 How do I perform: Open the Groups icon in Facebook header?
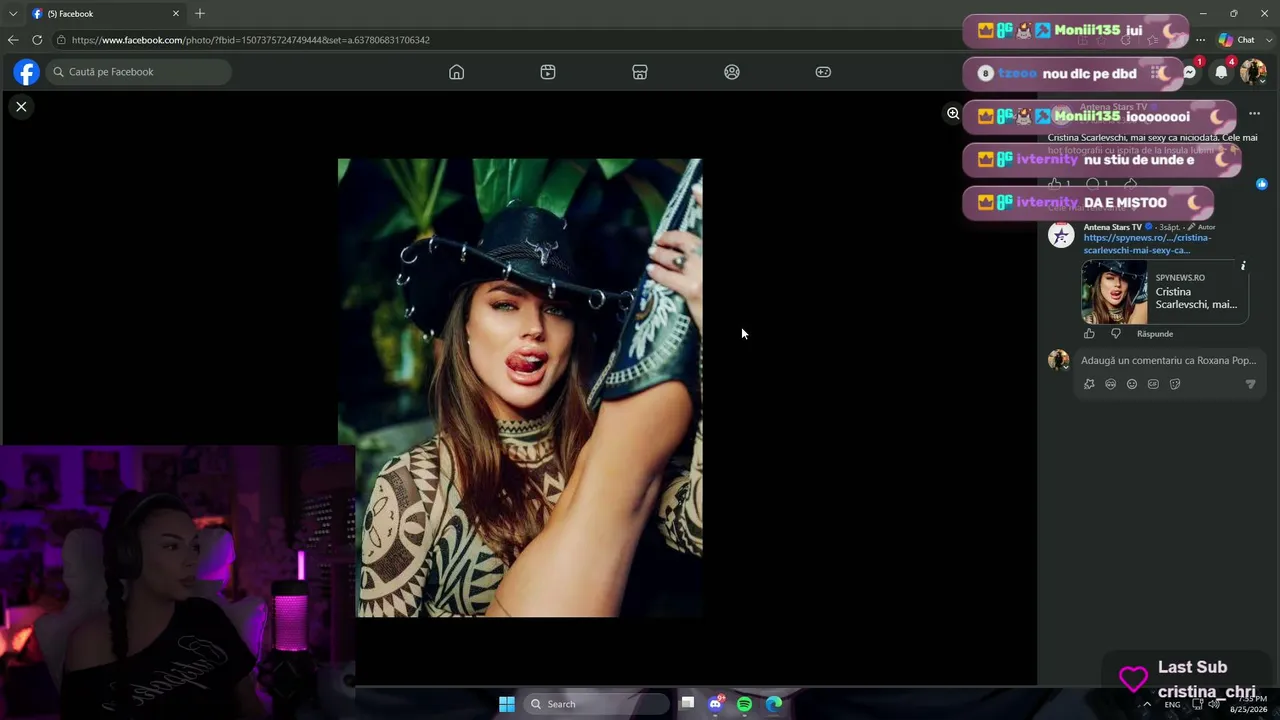click(x=732, y=72)
